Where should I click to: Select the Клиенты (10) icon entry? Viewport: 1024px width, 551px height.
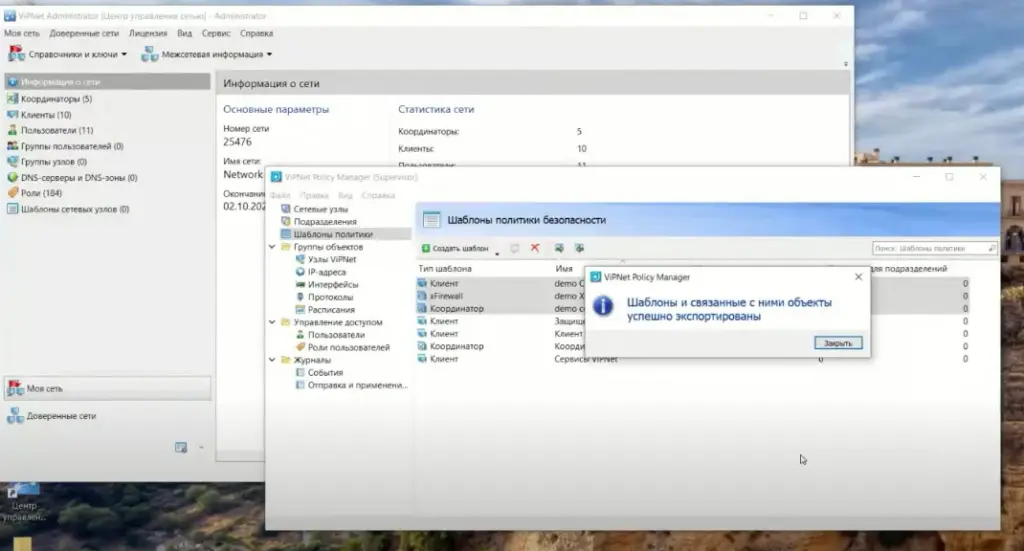click(13, 115)
